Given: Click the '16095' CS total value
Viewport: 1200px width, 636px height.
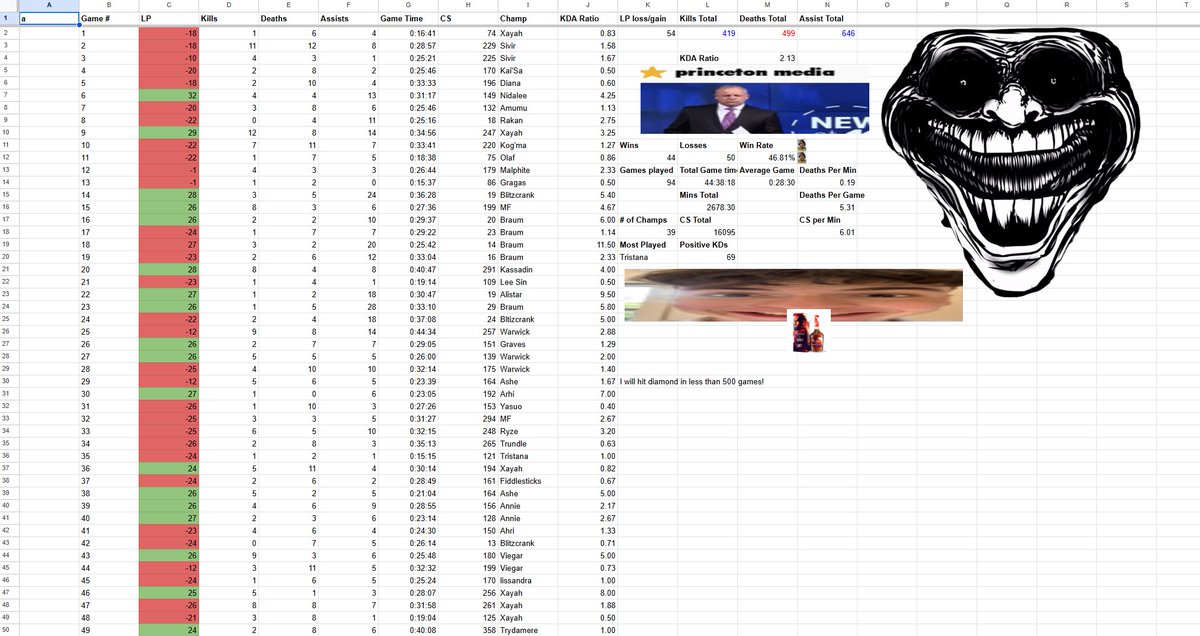Looking at the screenshot, I should (x=707, y=232).
